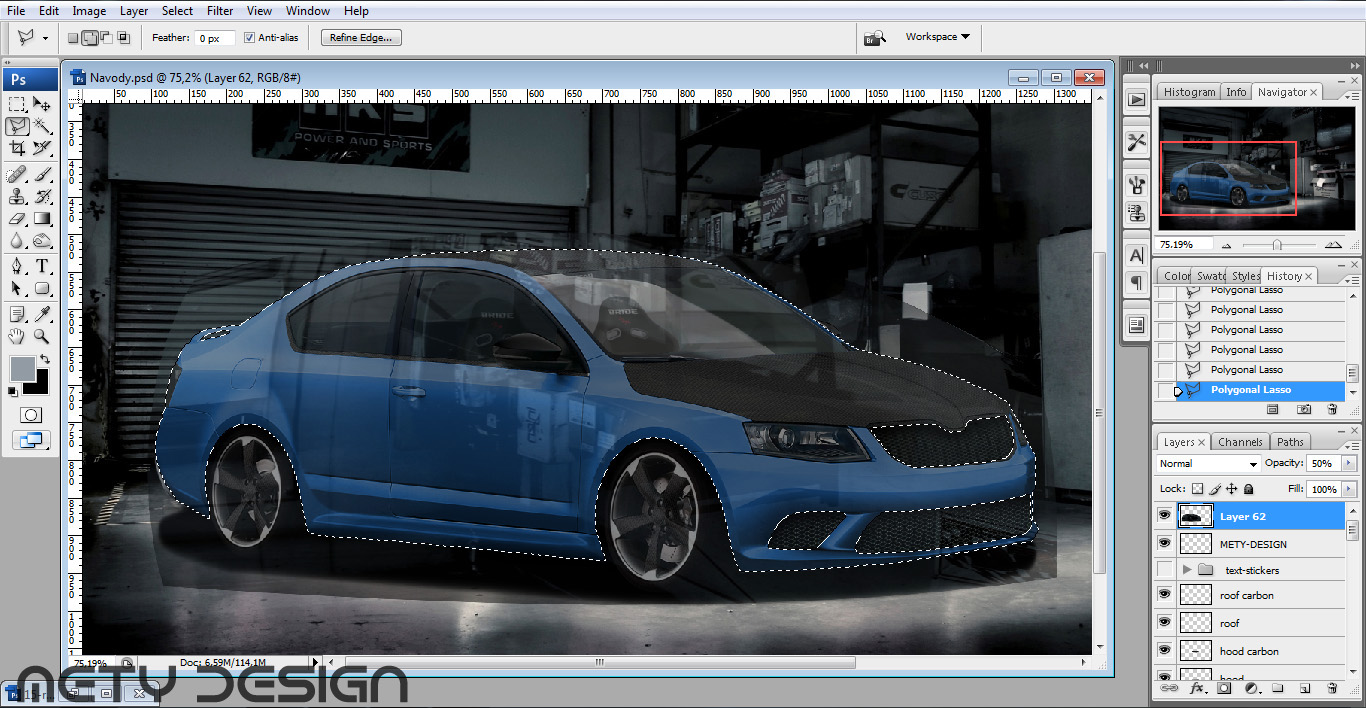Delete current state in History panel
Screen dimensions: 1366x708
(1332, 409)
